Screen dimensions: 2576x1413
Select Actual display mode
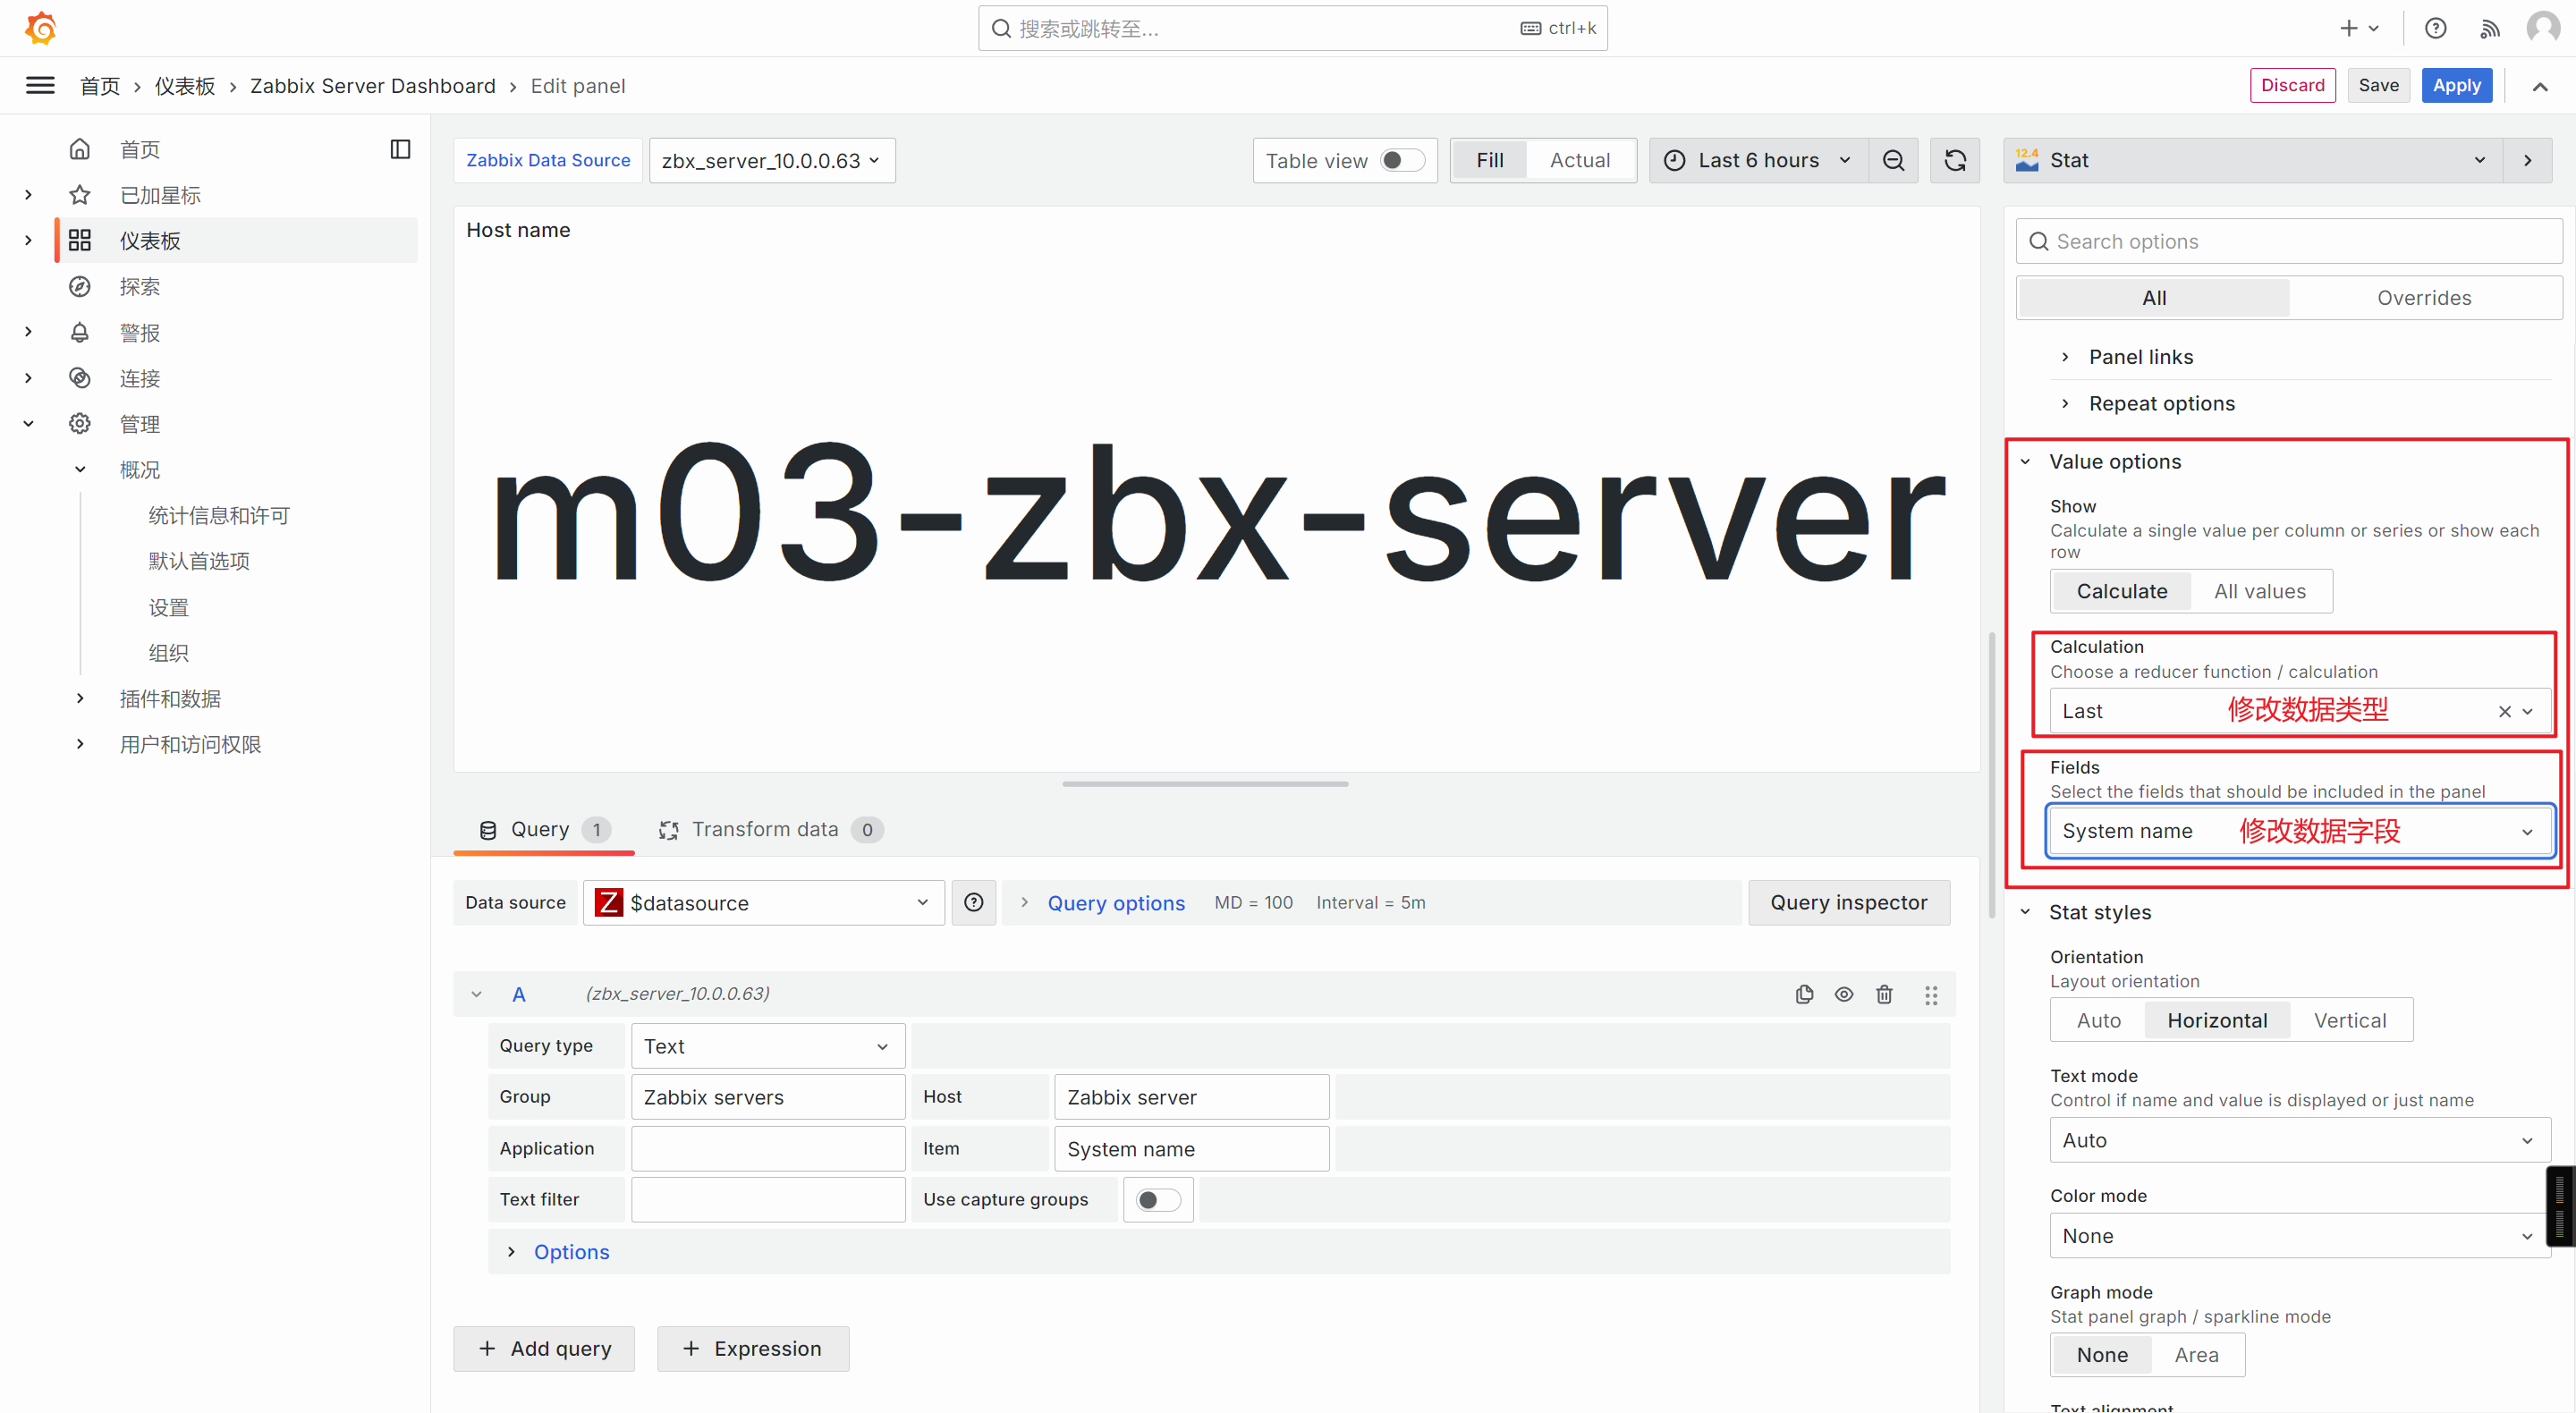1579,160
